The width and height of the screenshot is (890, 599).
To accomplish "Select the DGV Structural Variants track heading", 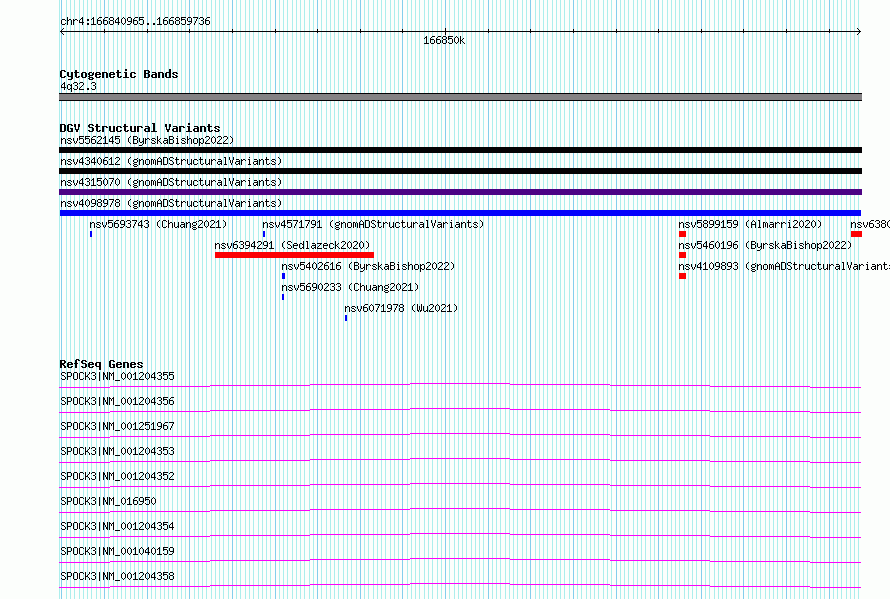I will click(x=140, y=128).
